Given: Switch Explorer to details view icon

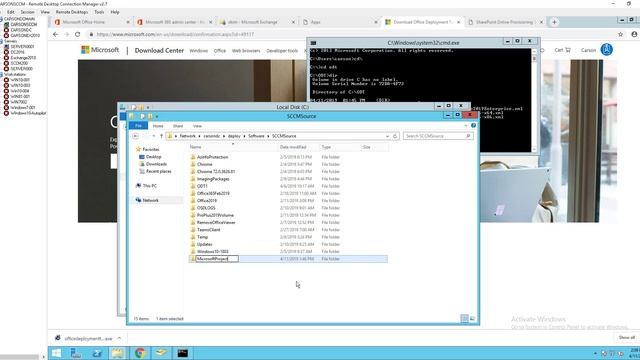Looking at the screenshot, I should [464, 318].
